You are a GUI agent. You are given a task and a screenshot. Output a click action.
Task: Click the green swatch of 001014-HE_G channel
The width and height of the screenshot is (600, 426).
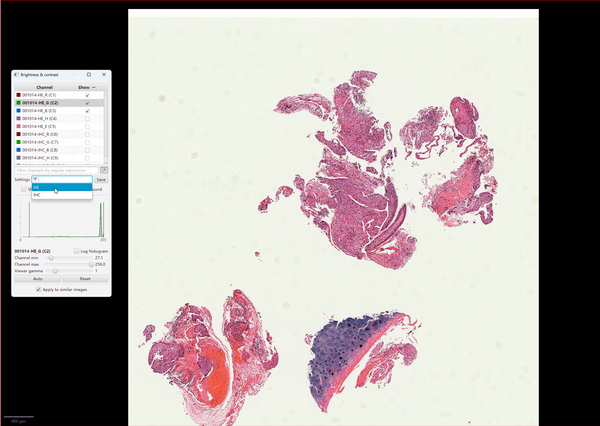tap(18, 103)
